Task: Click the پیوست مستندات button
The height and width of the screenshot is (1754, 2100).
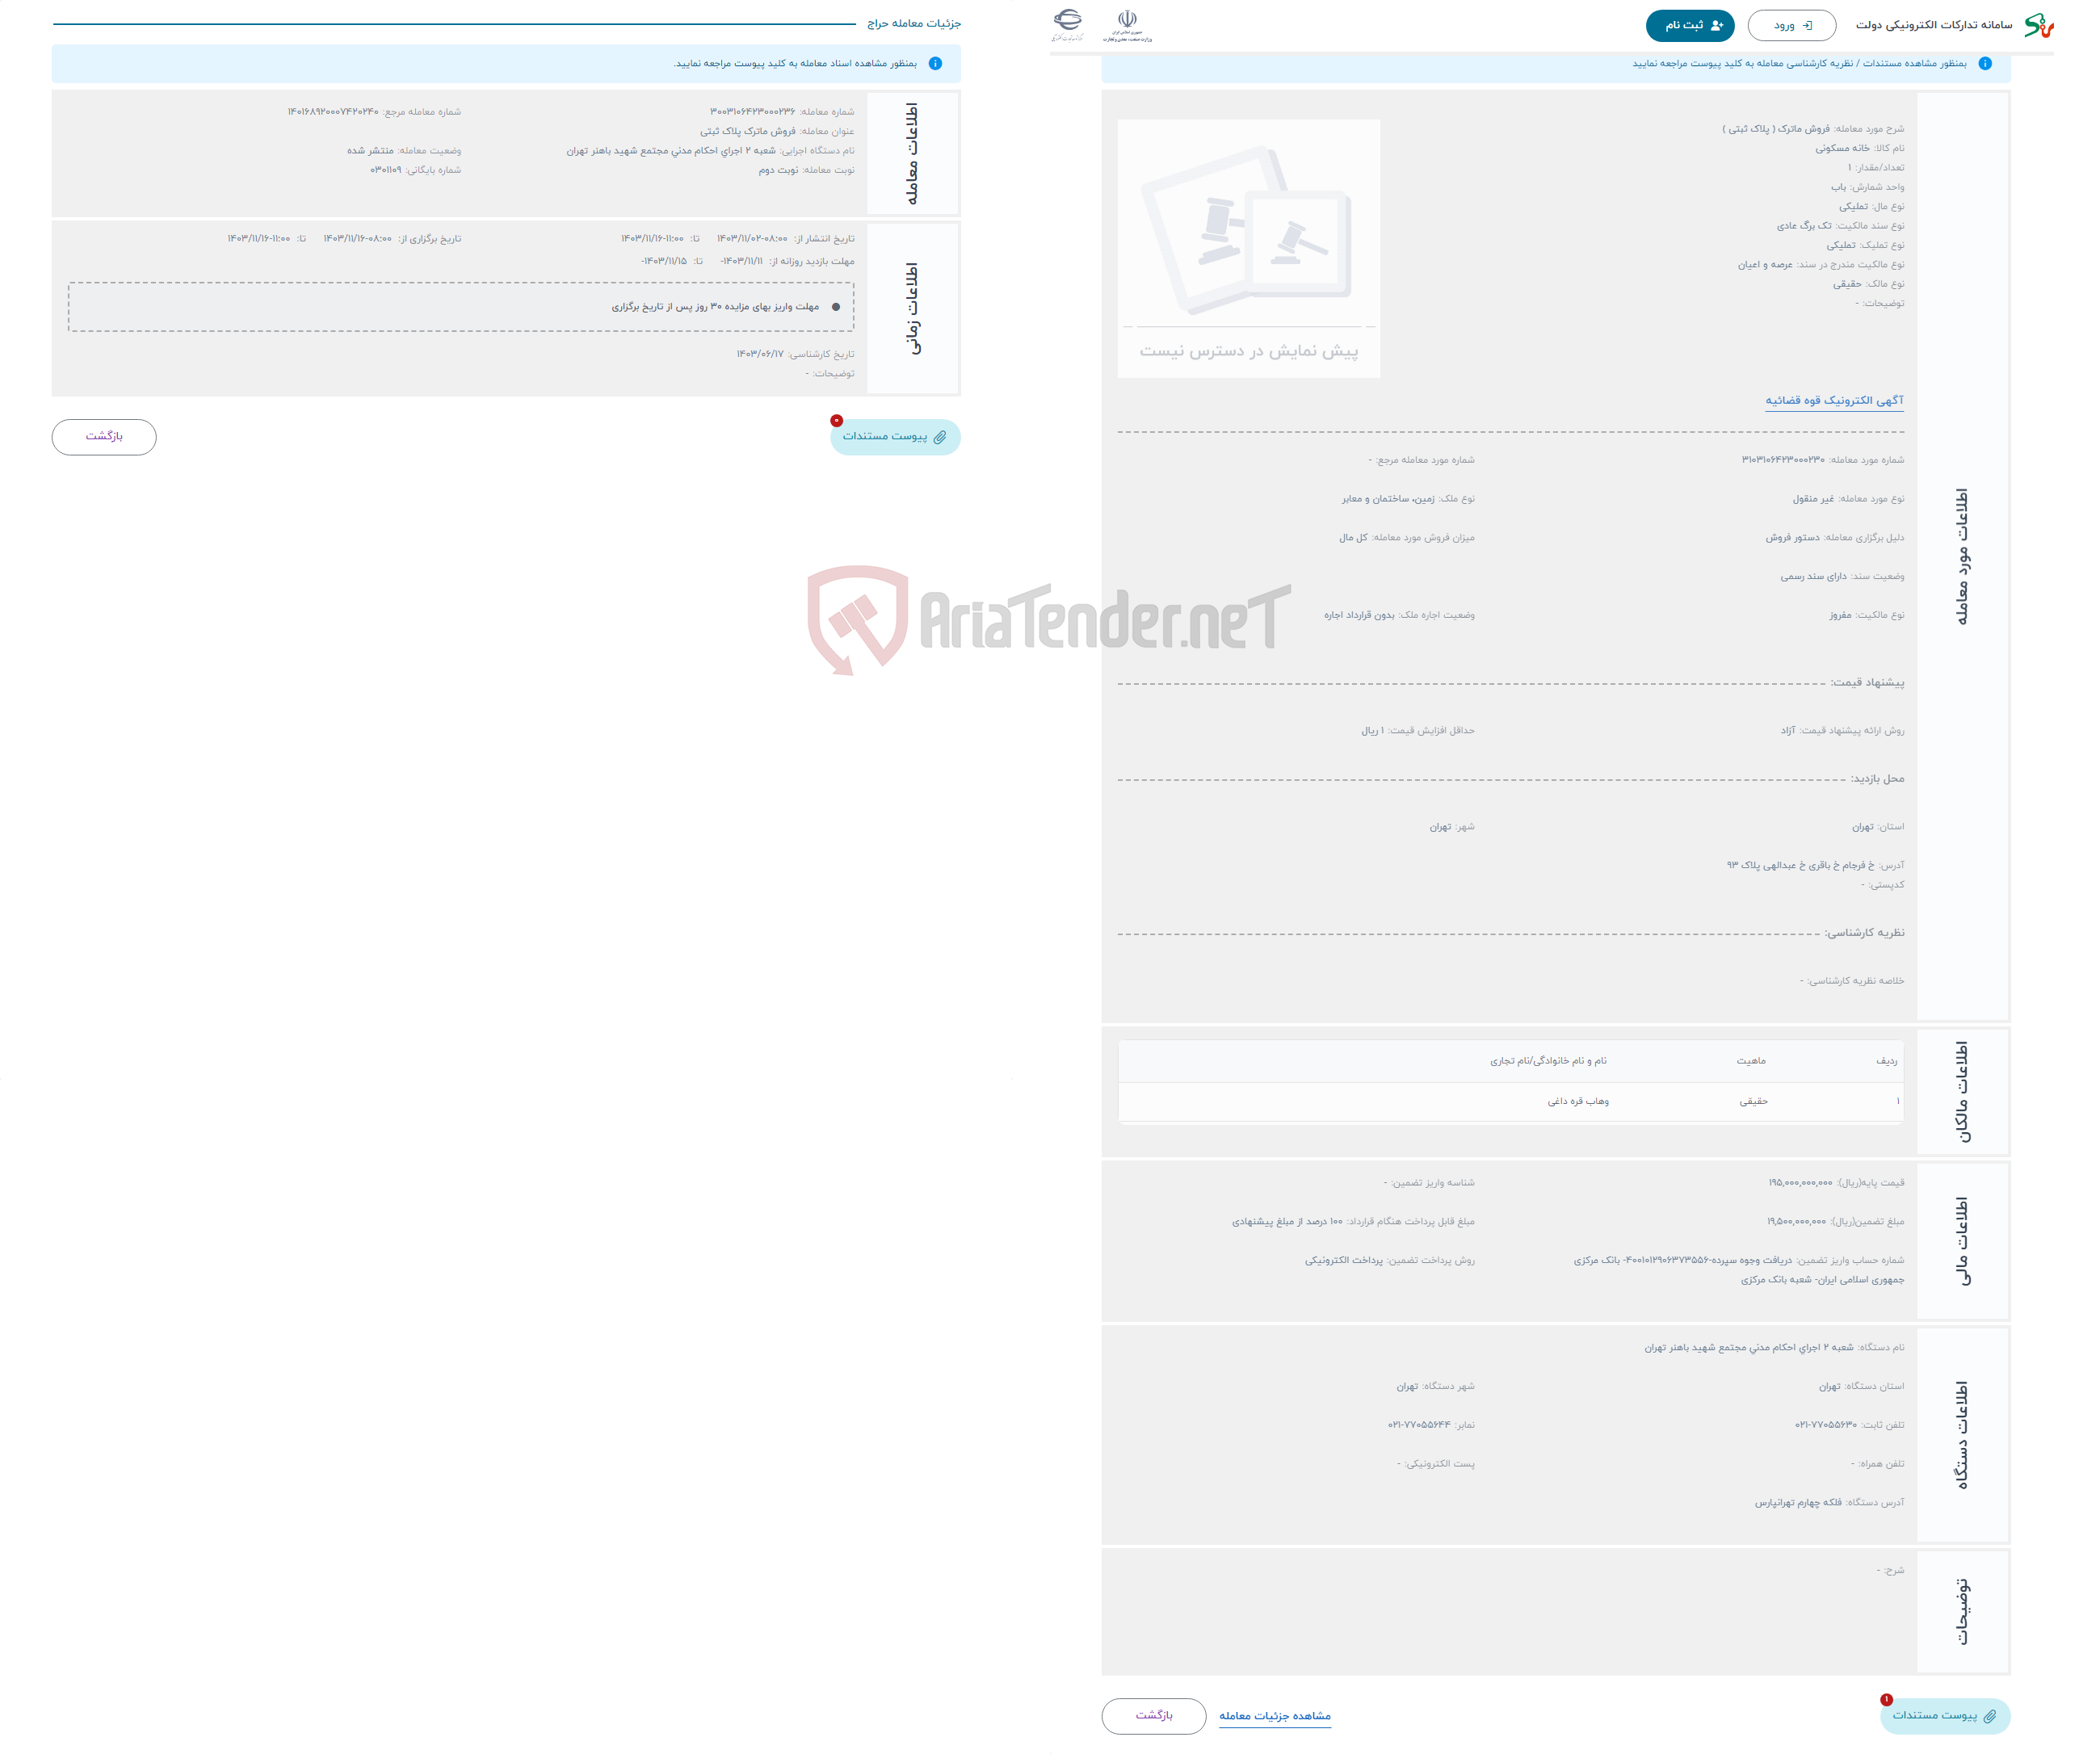Action: (x=888, y=438)
